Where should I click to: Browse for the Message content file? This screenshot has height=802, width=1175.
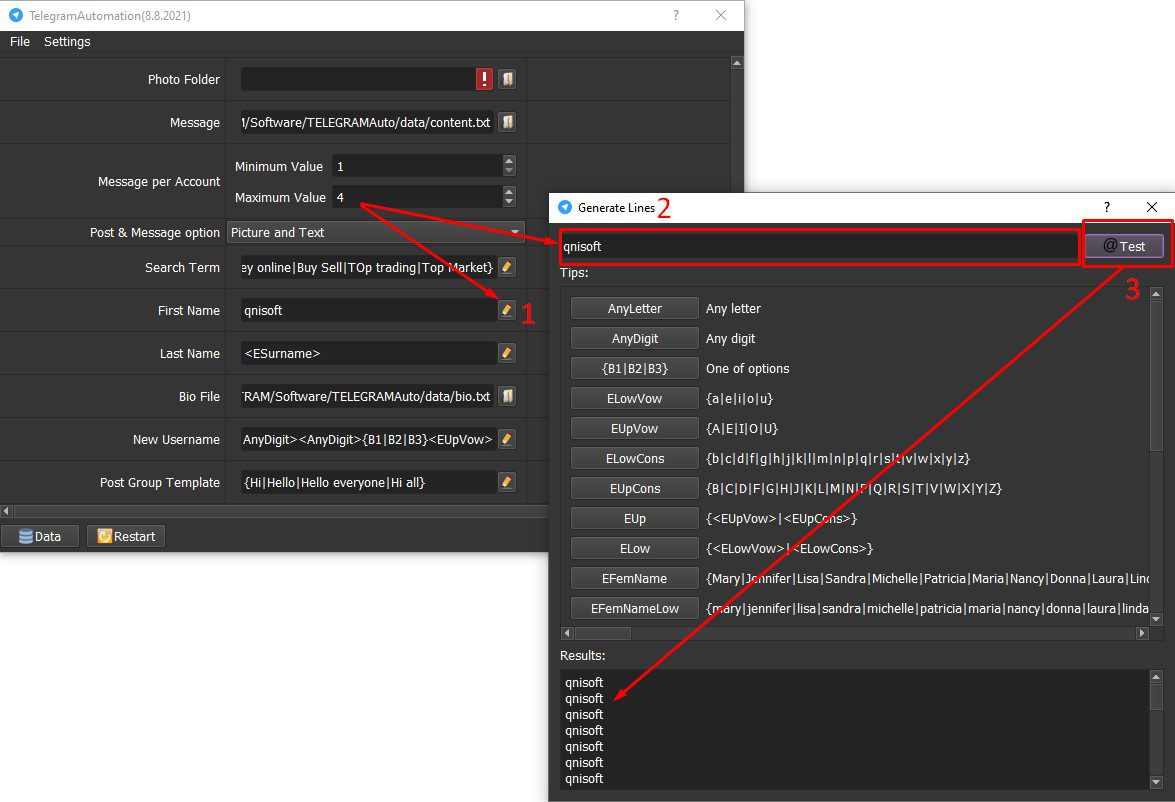pyautogui.click(x=507, y=122)
